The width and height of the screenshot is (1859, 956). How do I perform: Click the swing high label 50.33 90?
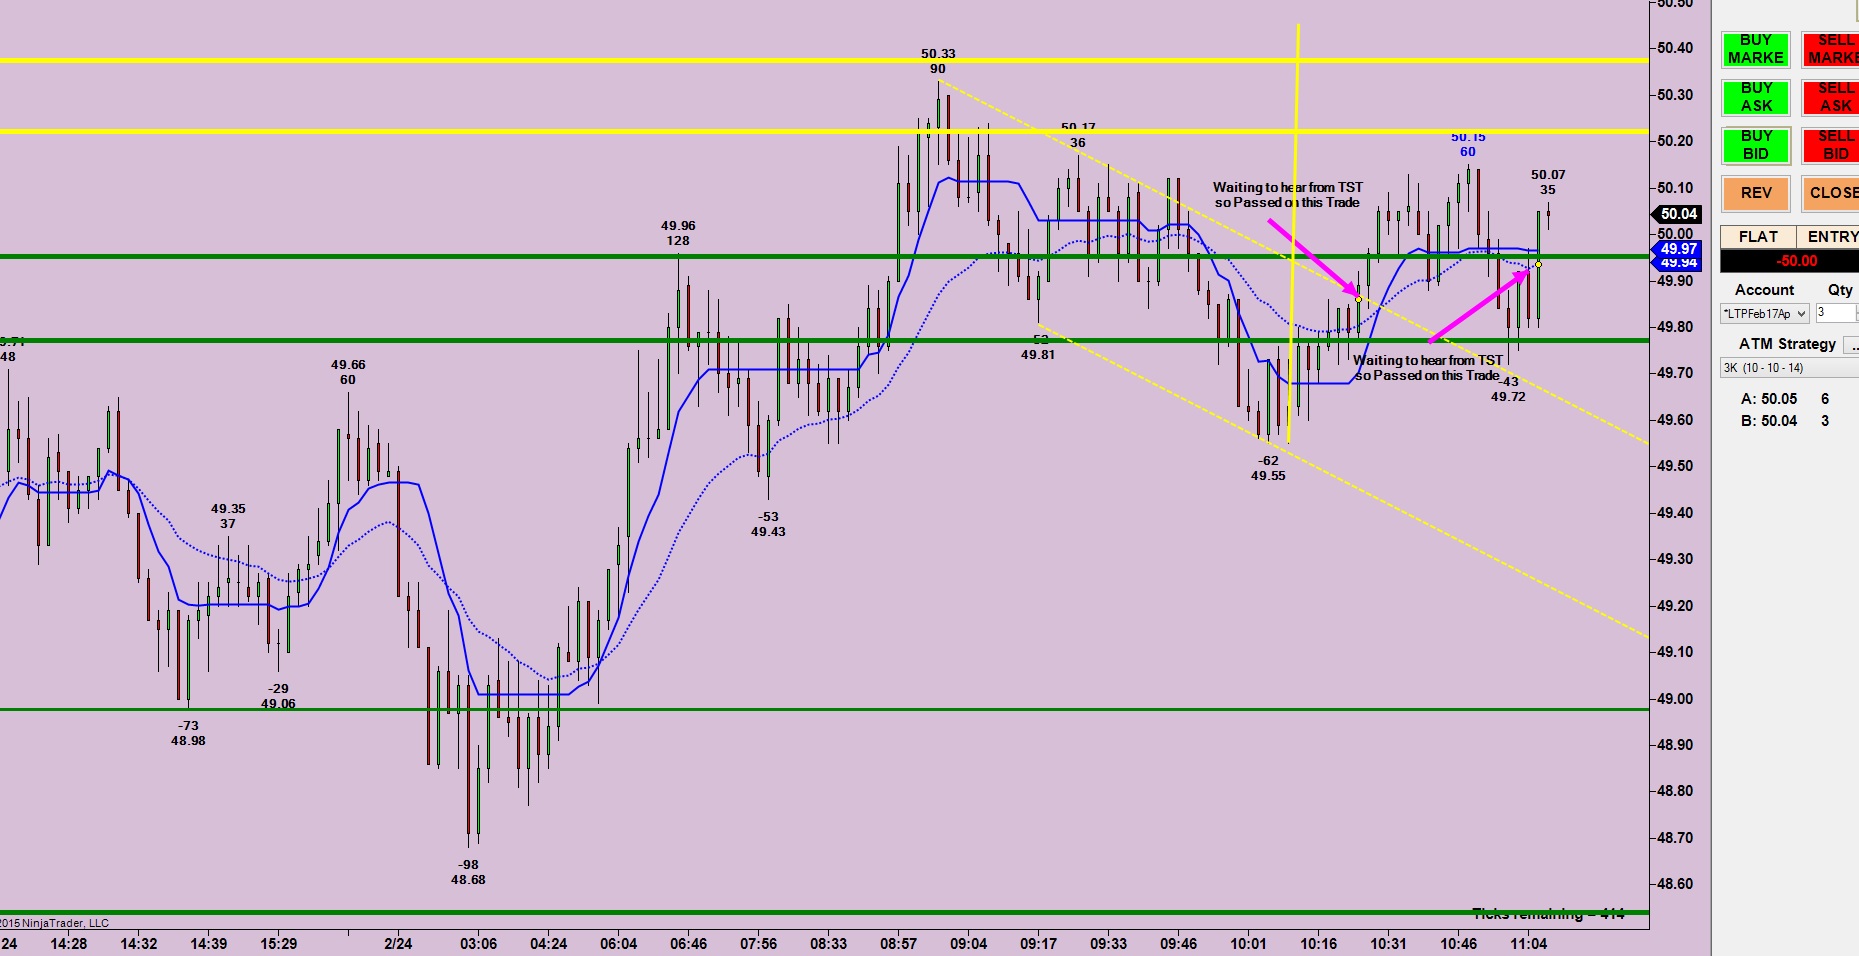938,61
